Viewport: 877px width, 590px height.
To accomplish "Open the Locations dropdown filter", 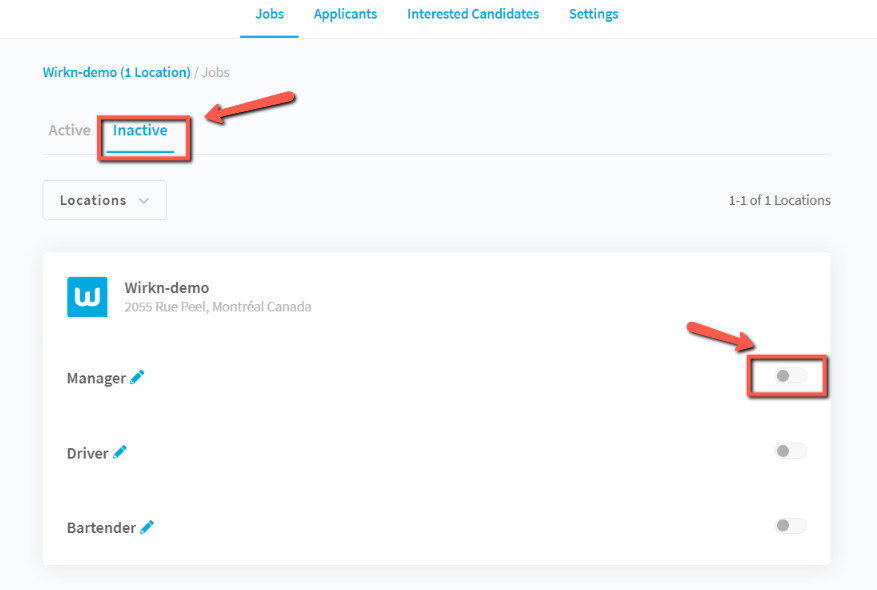I will click(105, 200).
